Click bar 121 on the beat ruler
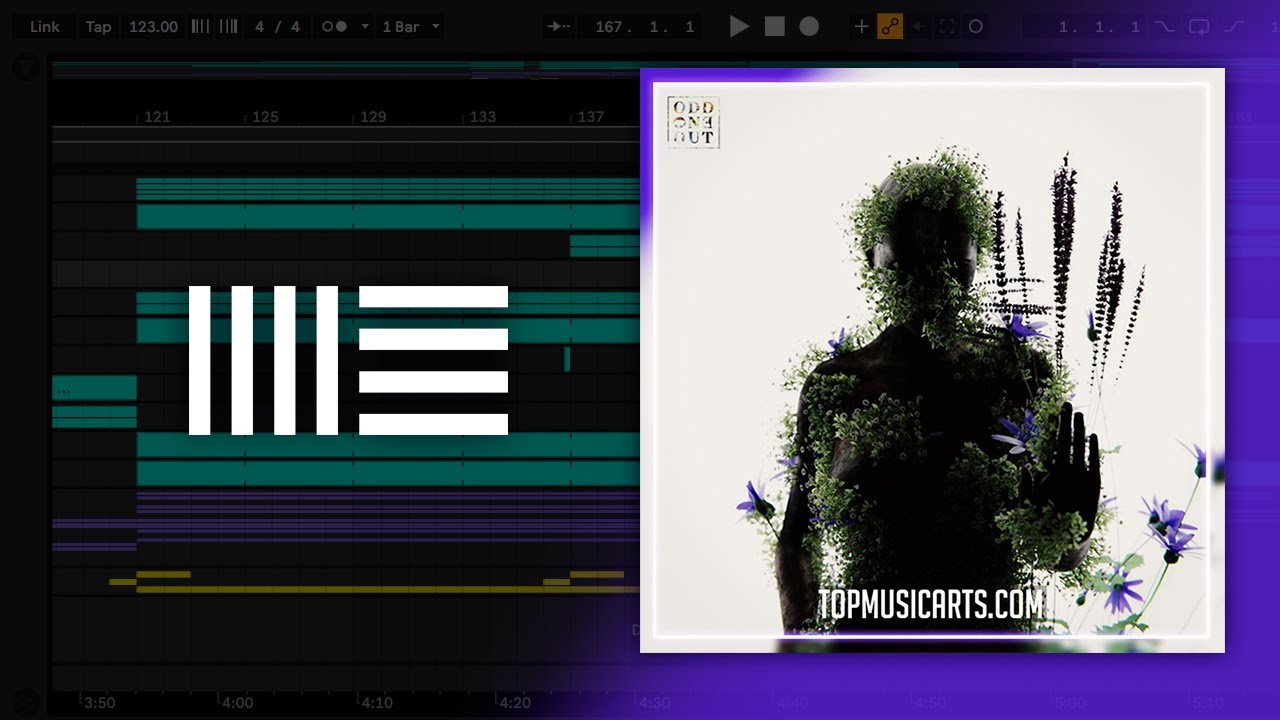 pos(156,117)
